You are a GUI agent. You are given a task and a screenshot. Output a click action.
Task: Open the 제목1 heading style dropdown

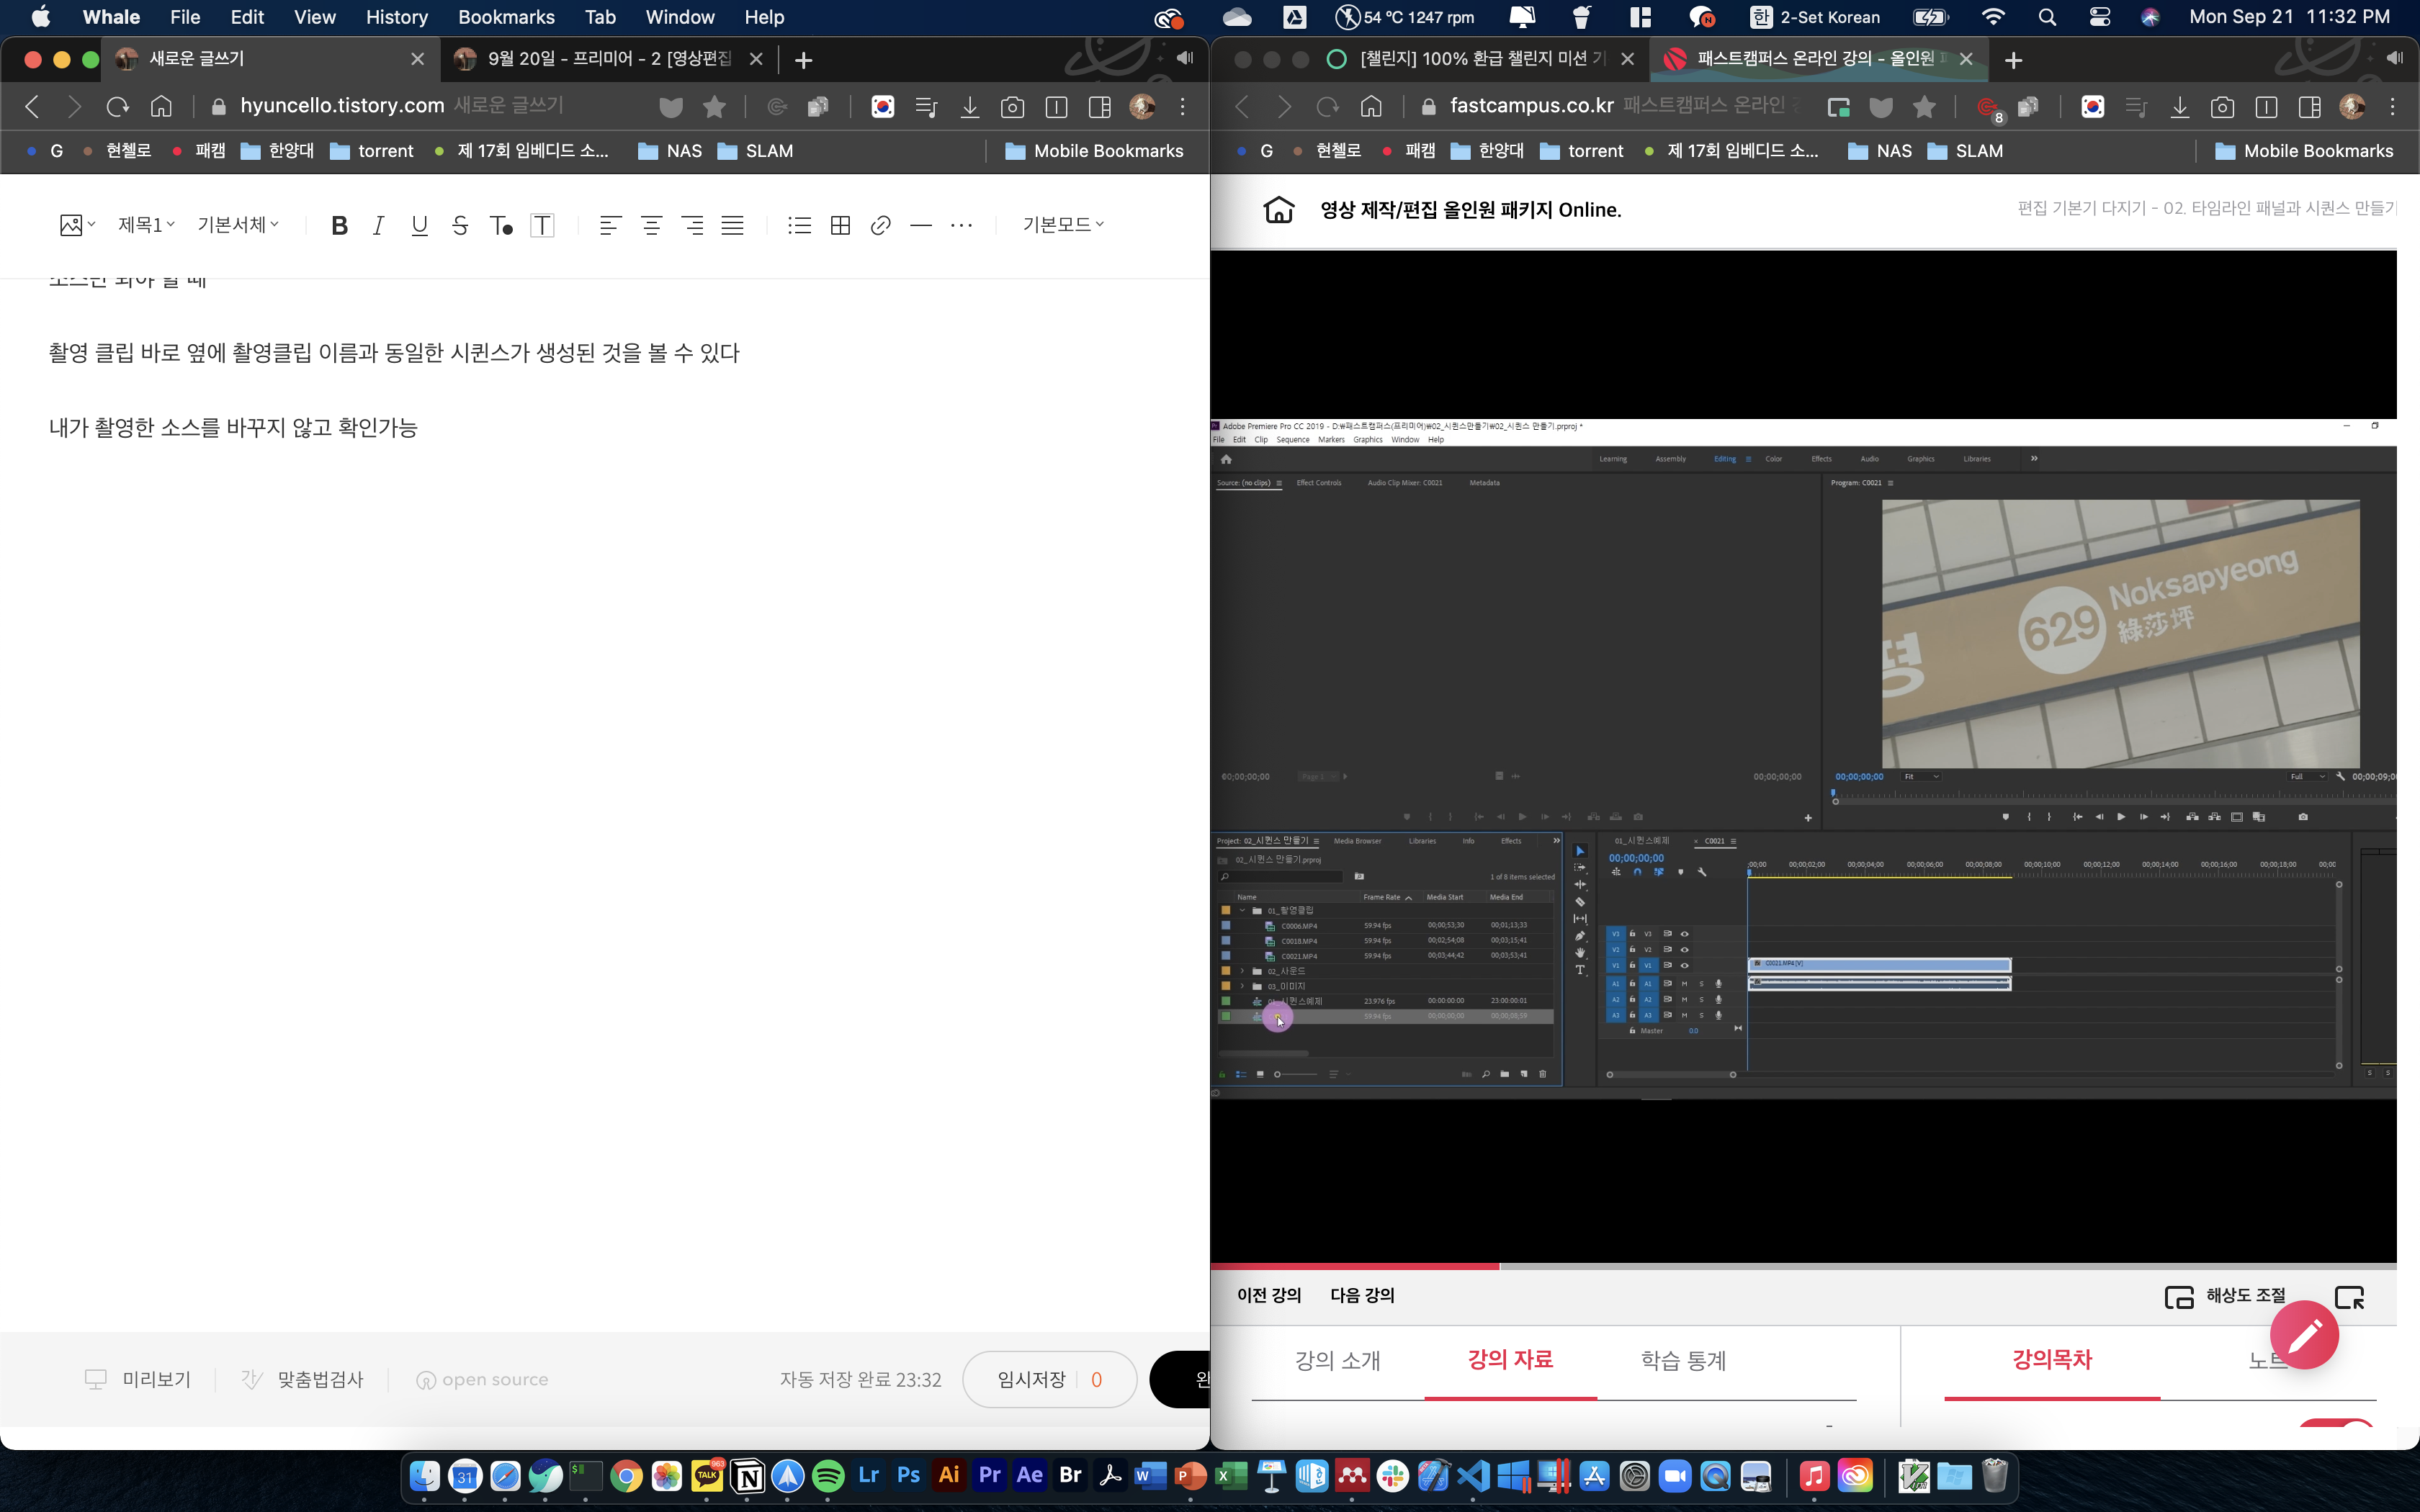[x=146, y=225]
